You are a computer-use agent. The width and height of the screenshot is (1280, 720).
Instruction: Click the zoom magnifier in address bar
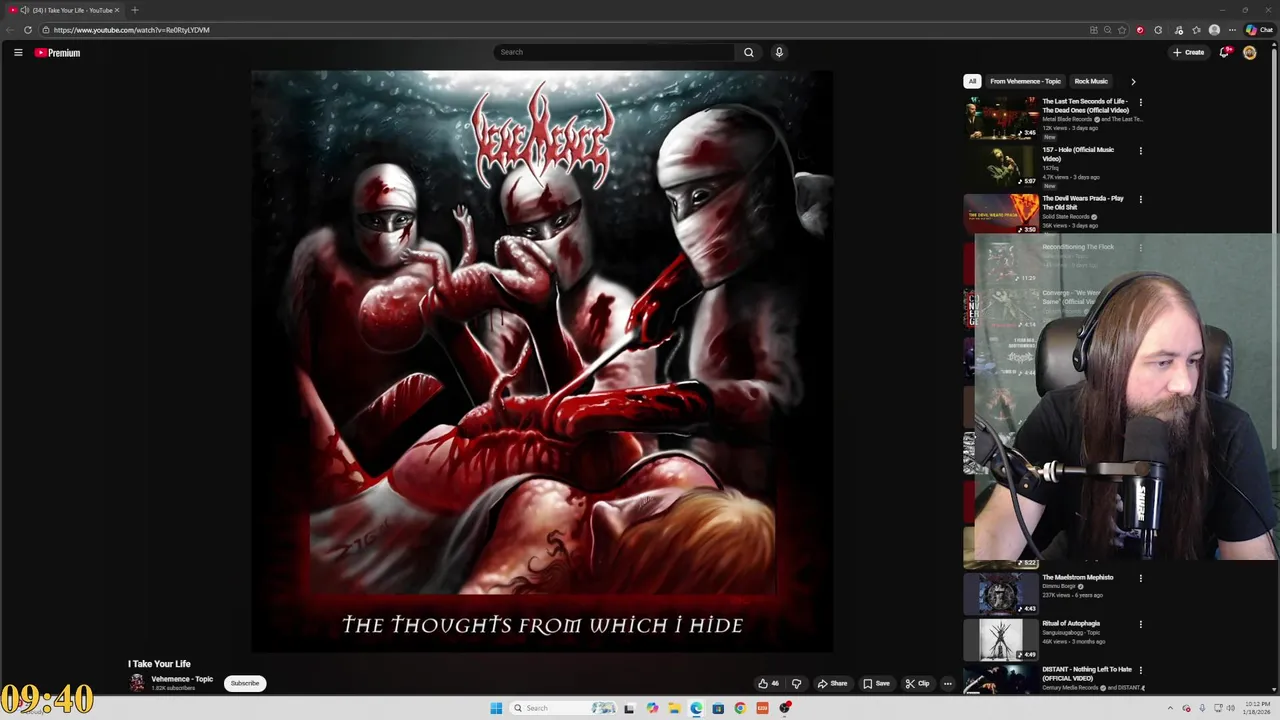[x=1107, y=30]
